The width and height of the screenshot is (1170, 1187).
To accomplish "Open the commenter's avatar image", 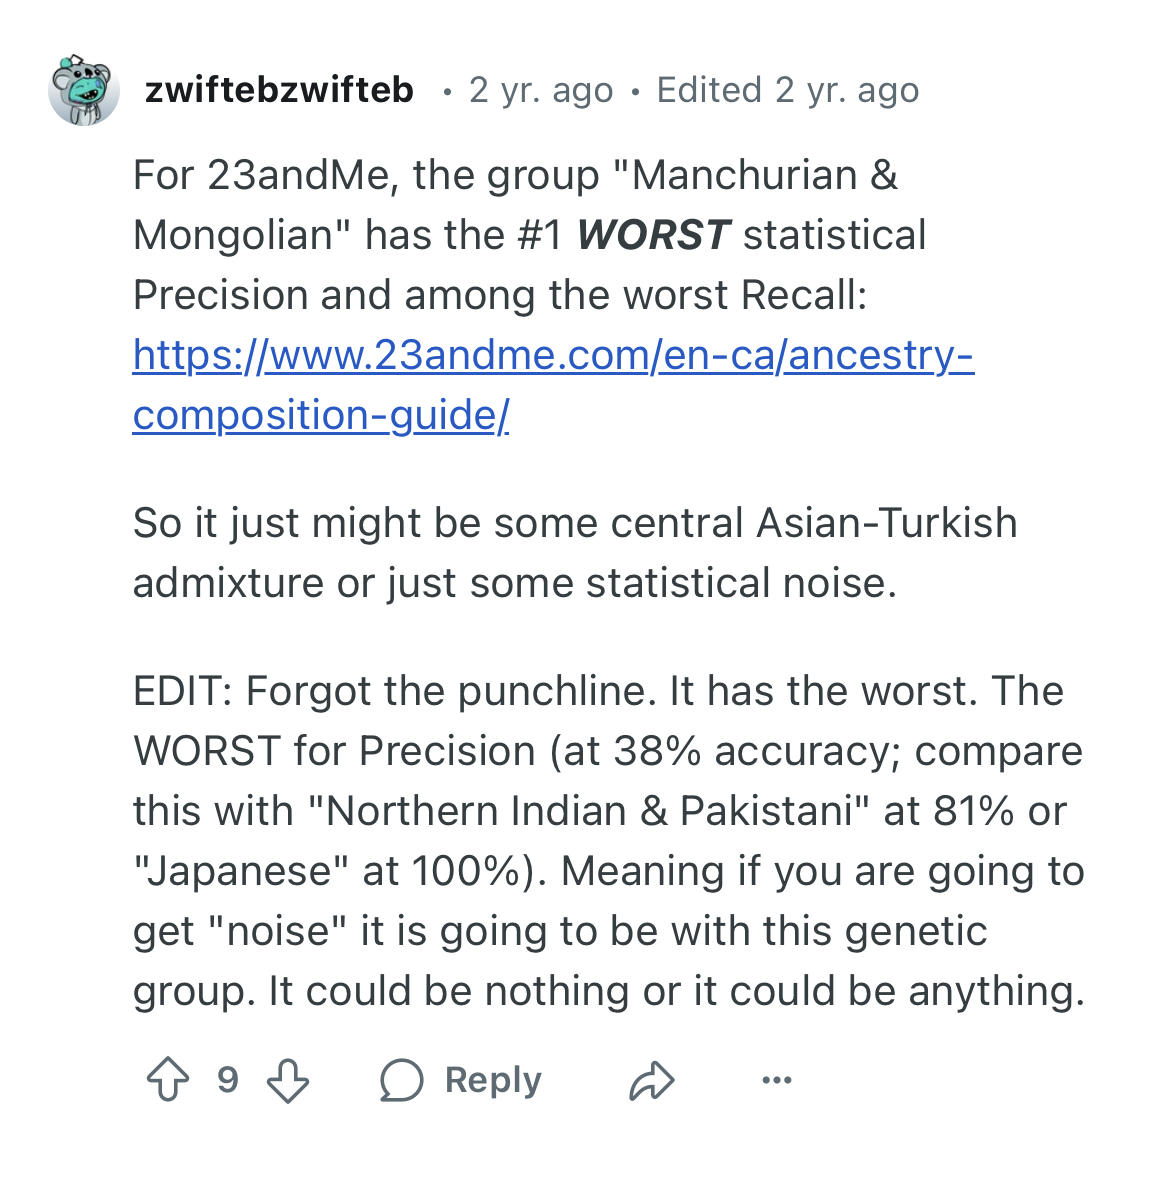I will point(84,91).
